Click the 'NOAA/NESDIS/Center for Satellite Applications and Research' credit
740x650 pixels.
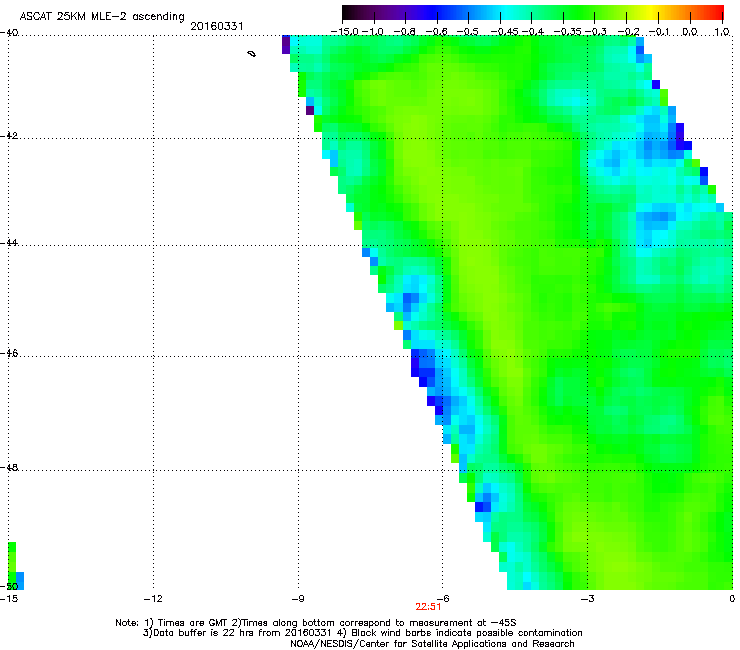tap(432, 644)
